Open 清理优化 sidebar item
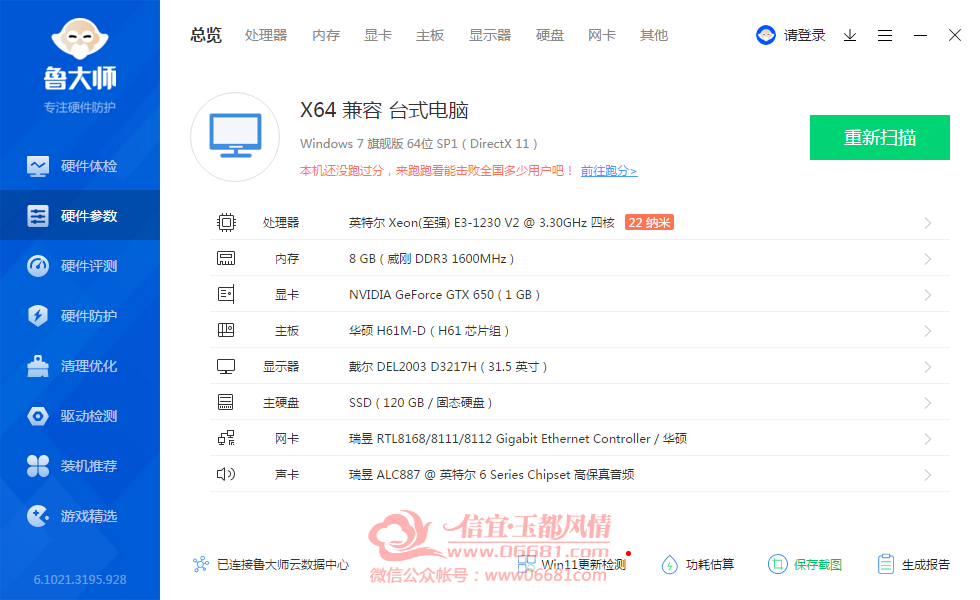This screenshot has width=980, height=600. [80, 366]
